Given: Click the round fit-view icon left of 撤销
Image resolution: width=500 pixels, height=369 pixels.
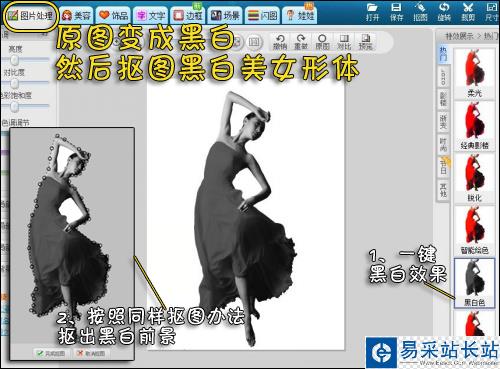Looking at the screenshot, I should coord(254,42).
